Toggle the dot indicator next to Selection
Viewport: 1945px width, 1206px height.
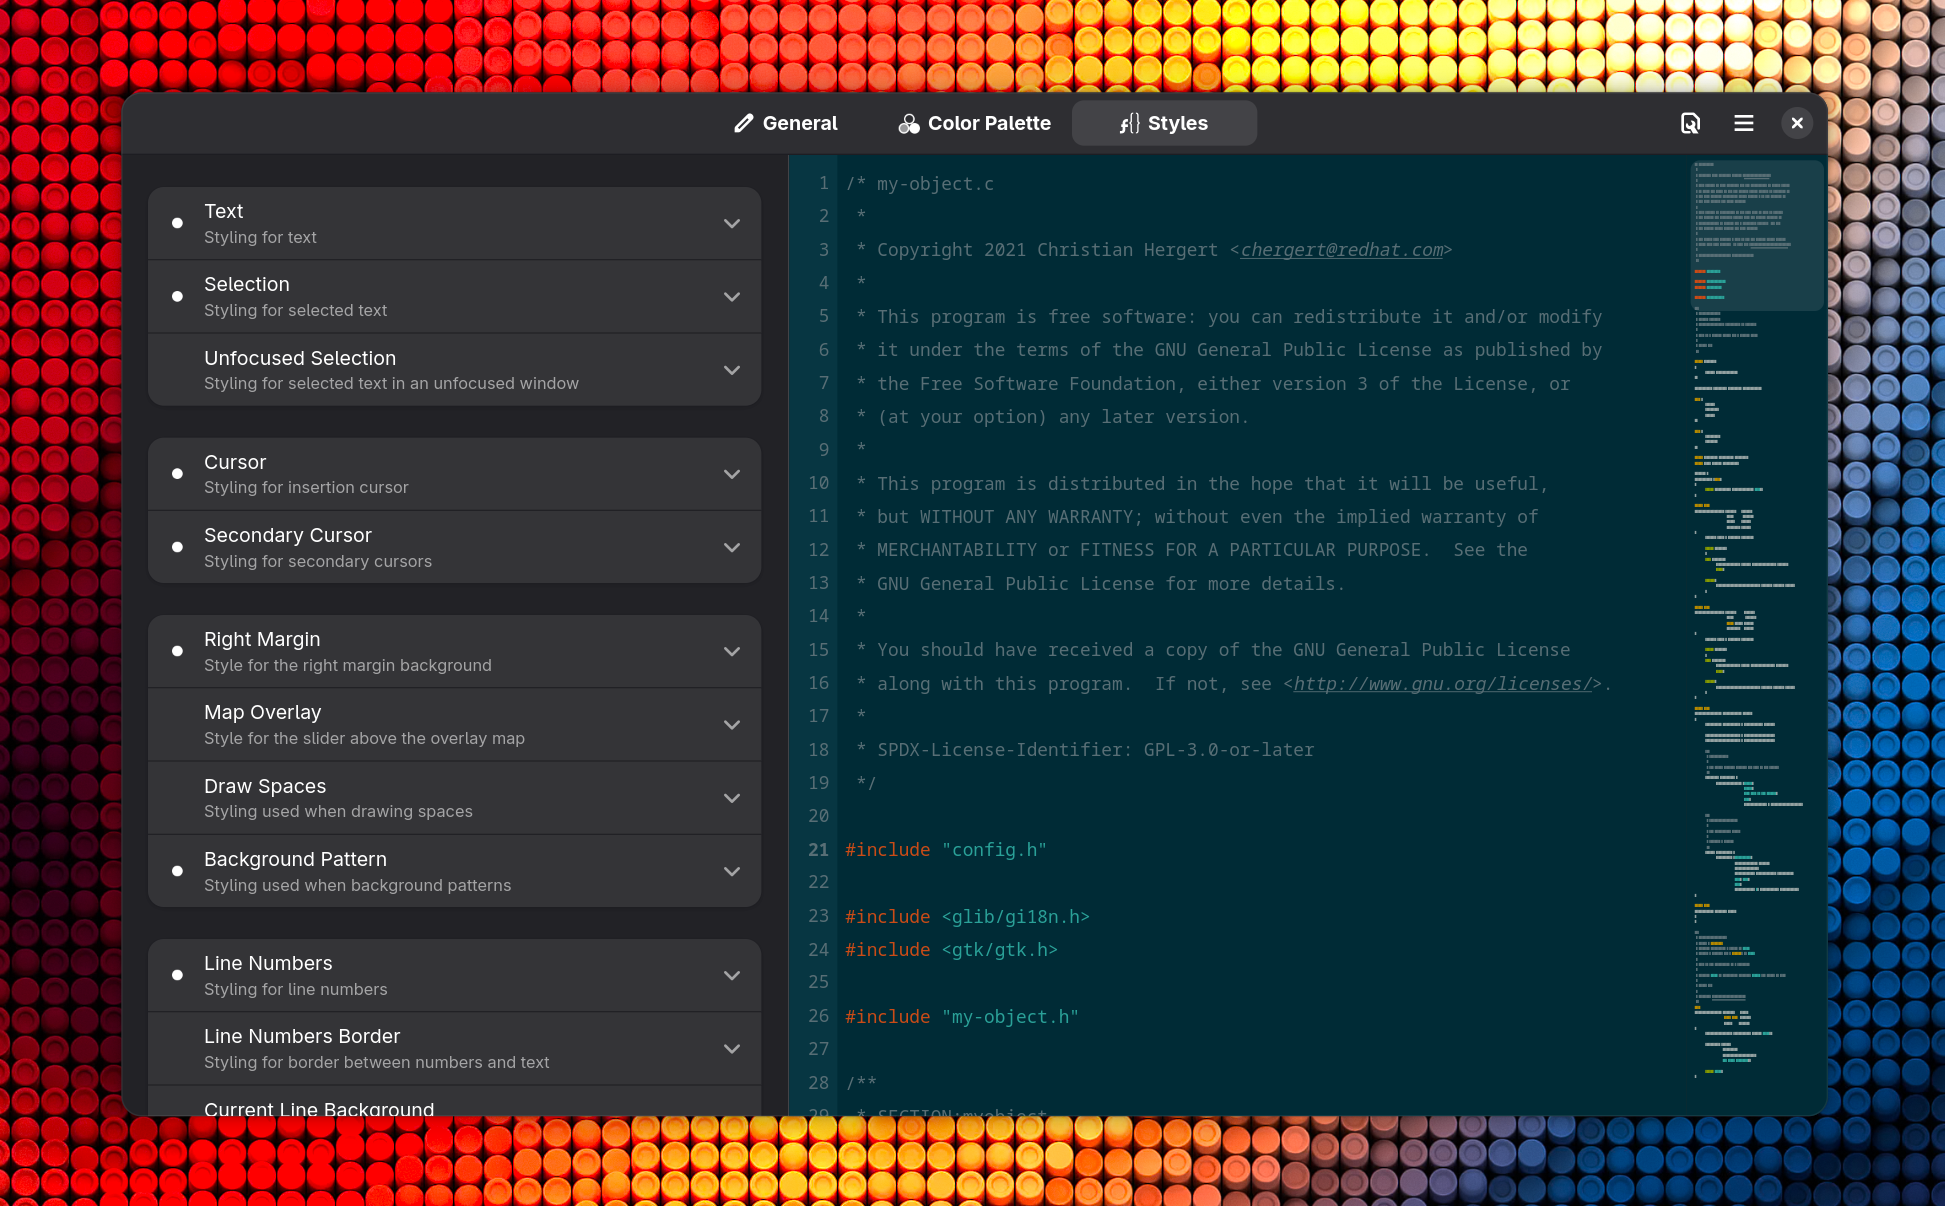tap(177, 296)
